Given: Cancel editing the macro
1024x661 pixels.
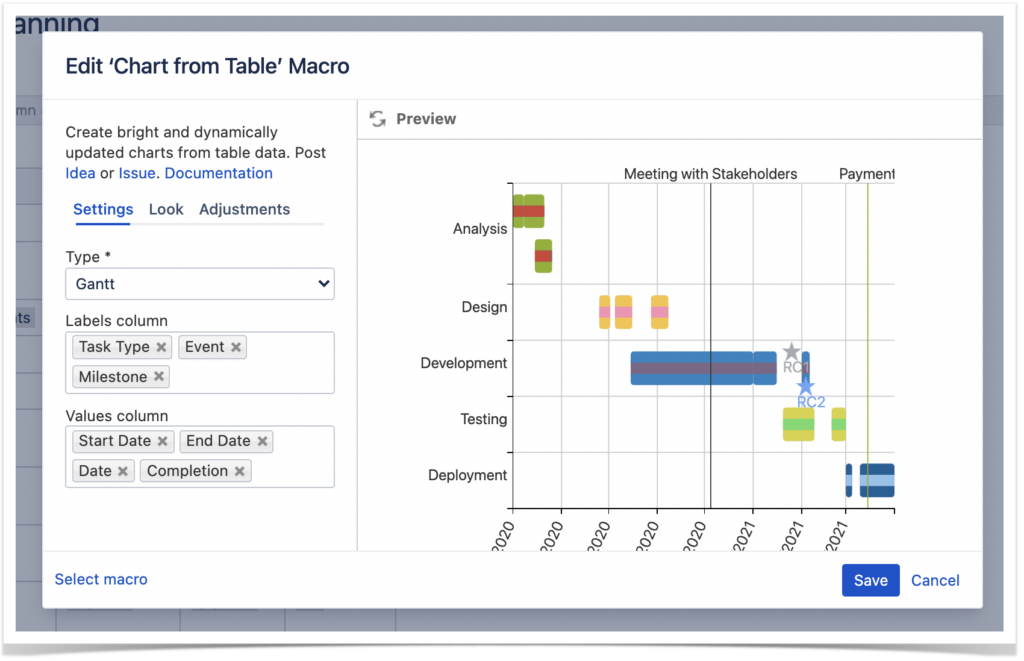Looking at the screenshot, I should point(935,580).
